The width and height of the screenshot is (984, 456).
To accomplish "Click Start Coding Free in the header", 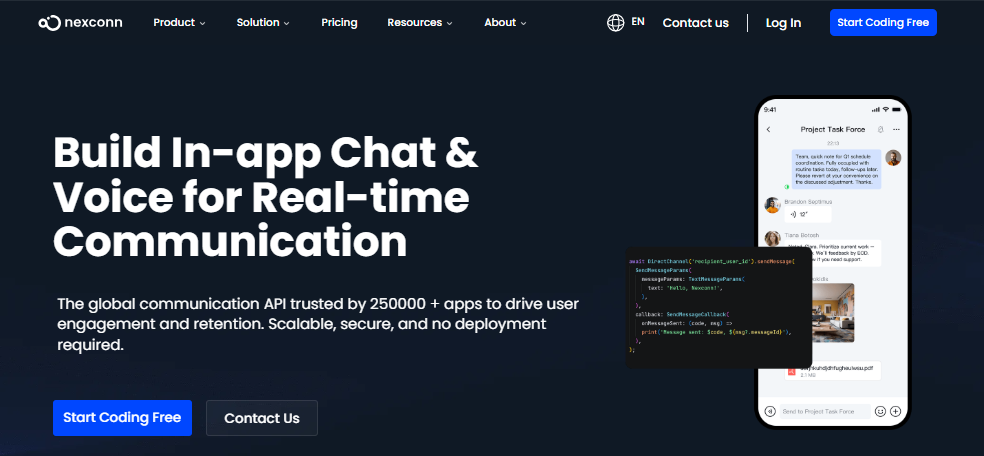I will pos(883,23).
